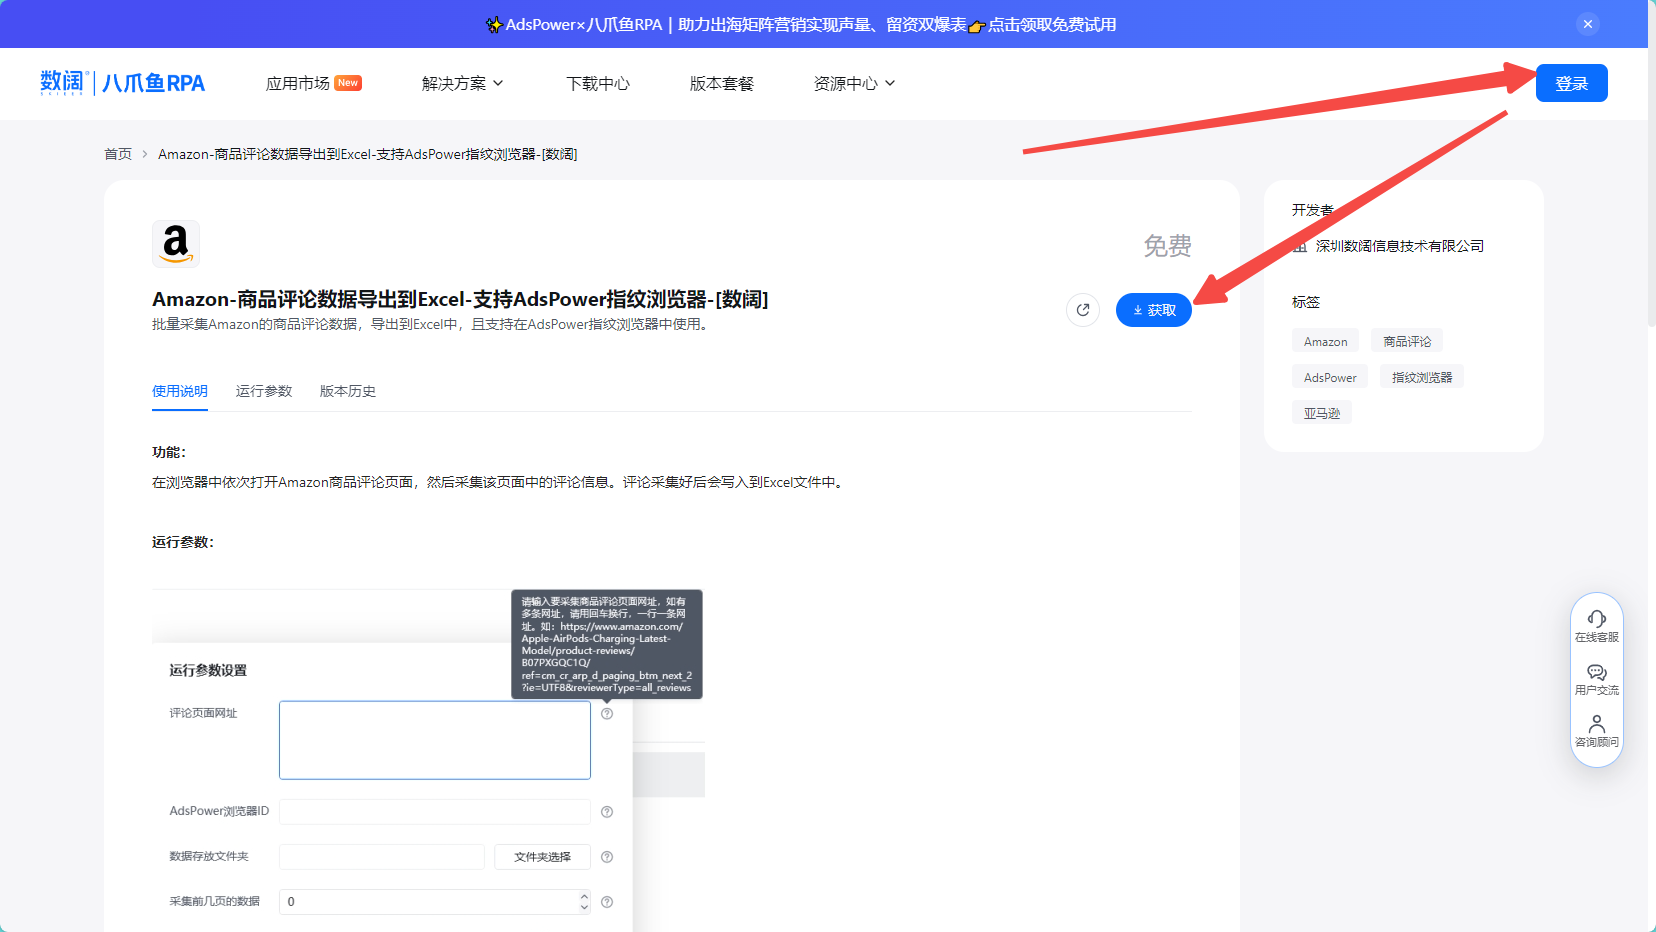Click the New badge on 应用市场
Image resolution: width=1656 pixels, height=932 pixels.
tap(348, 83)
